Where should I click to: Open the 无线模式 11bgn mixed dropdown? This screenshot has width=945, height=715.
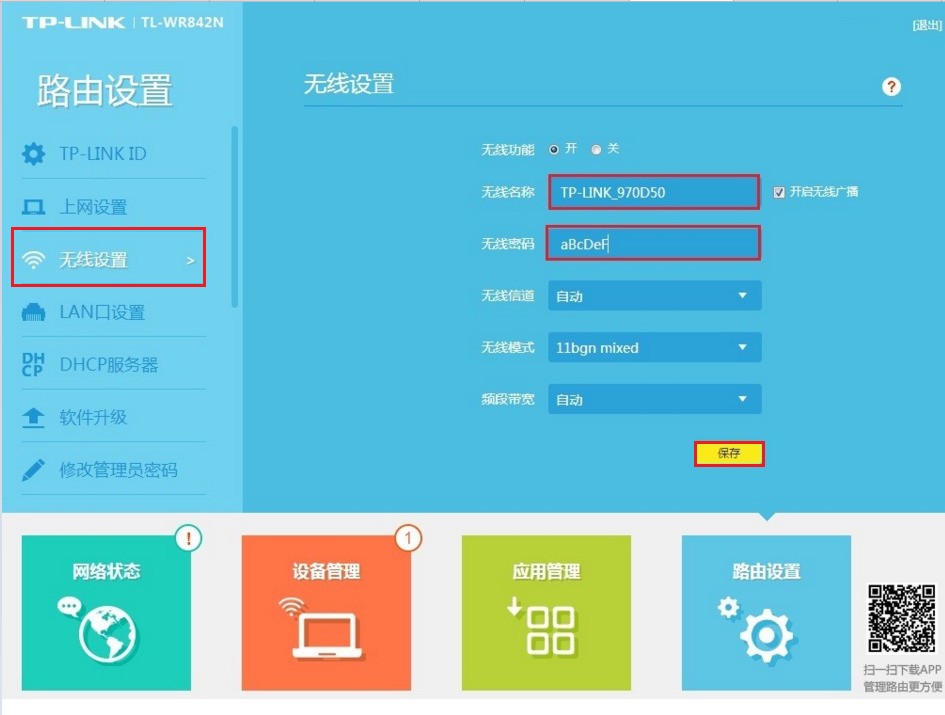655,347
